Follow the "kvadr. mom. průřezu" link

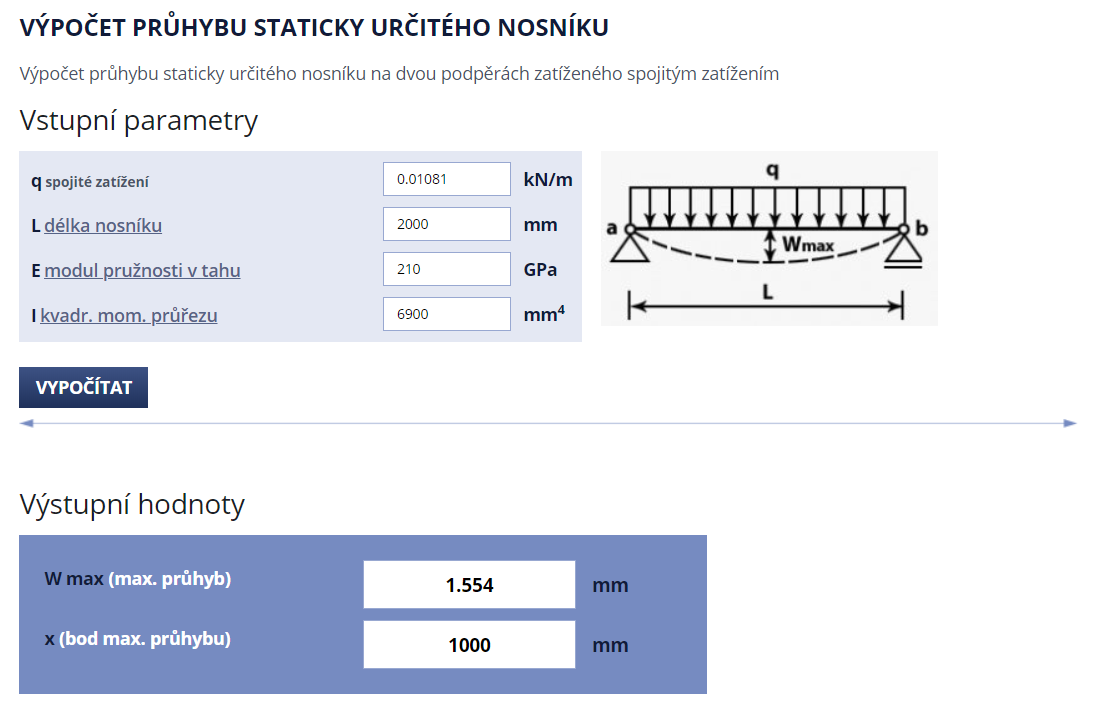(129, 316)
